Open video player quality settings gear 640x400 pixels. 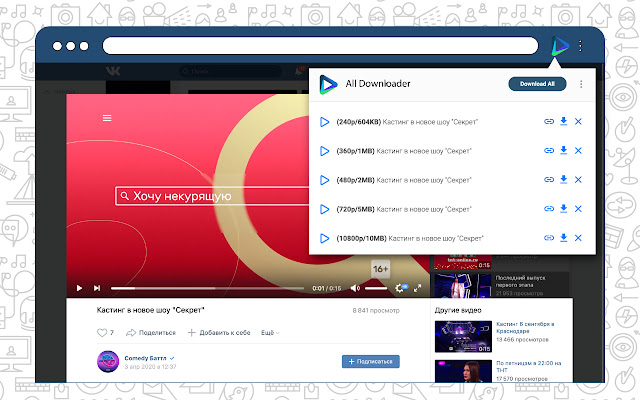point(400,288)
